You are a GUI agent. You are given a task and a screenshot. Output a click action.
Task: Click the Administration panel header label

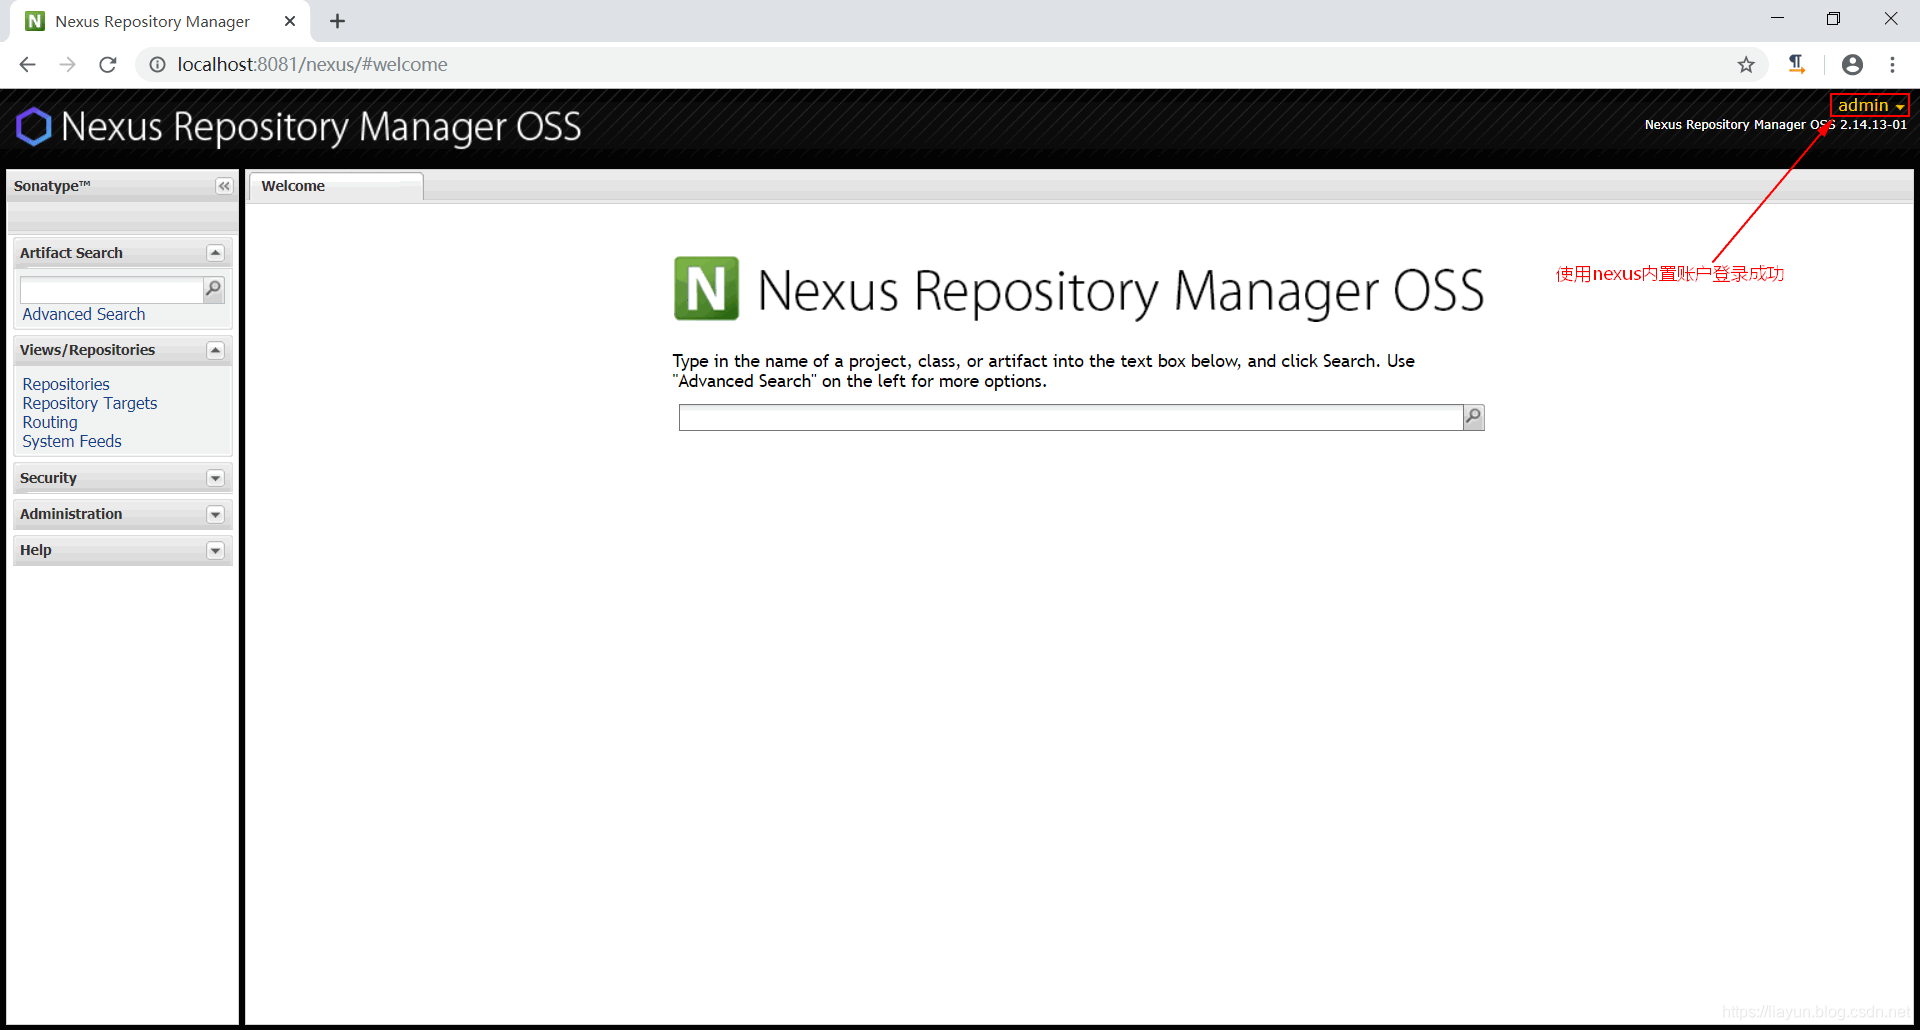pyautogui.click(x=71, y=514)
